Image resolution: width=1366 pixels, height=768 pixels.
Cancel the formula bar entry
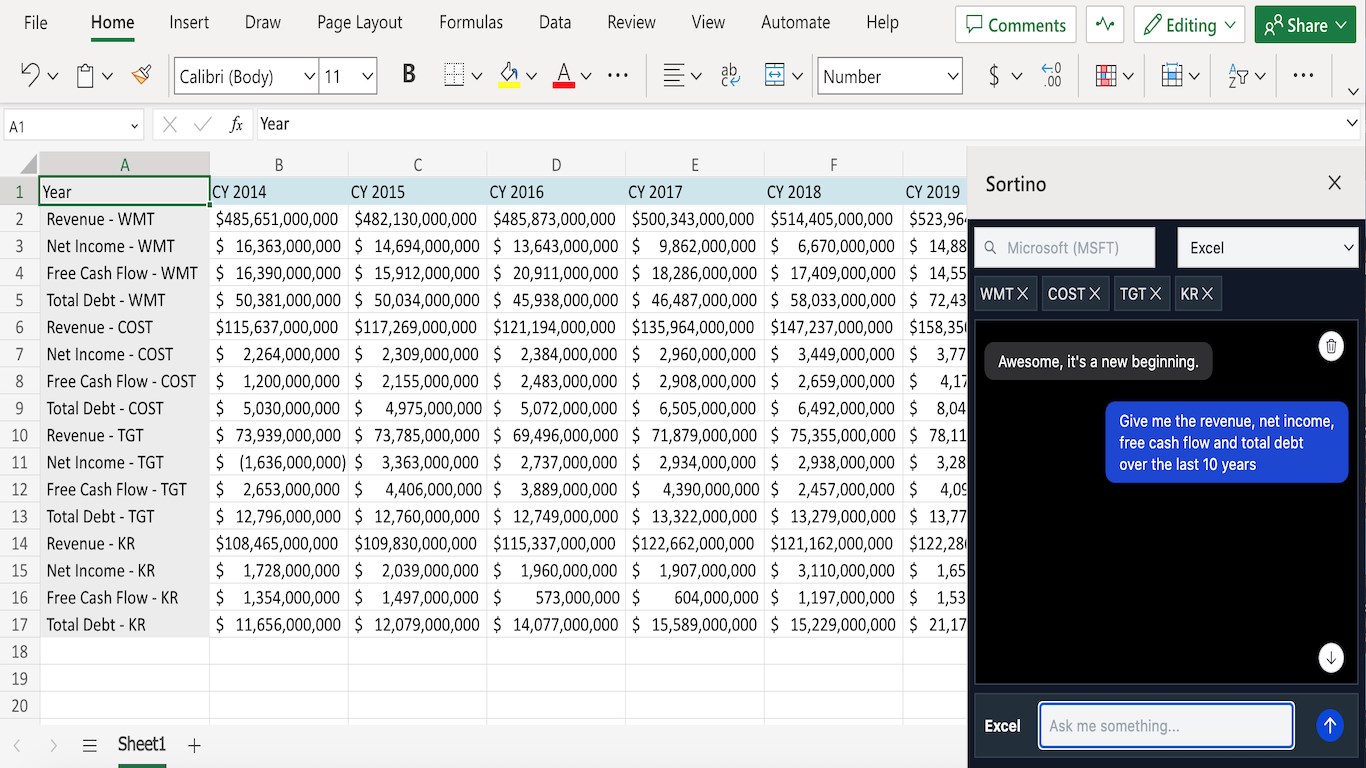(169, 125)
